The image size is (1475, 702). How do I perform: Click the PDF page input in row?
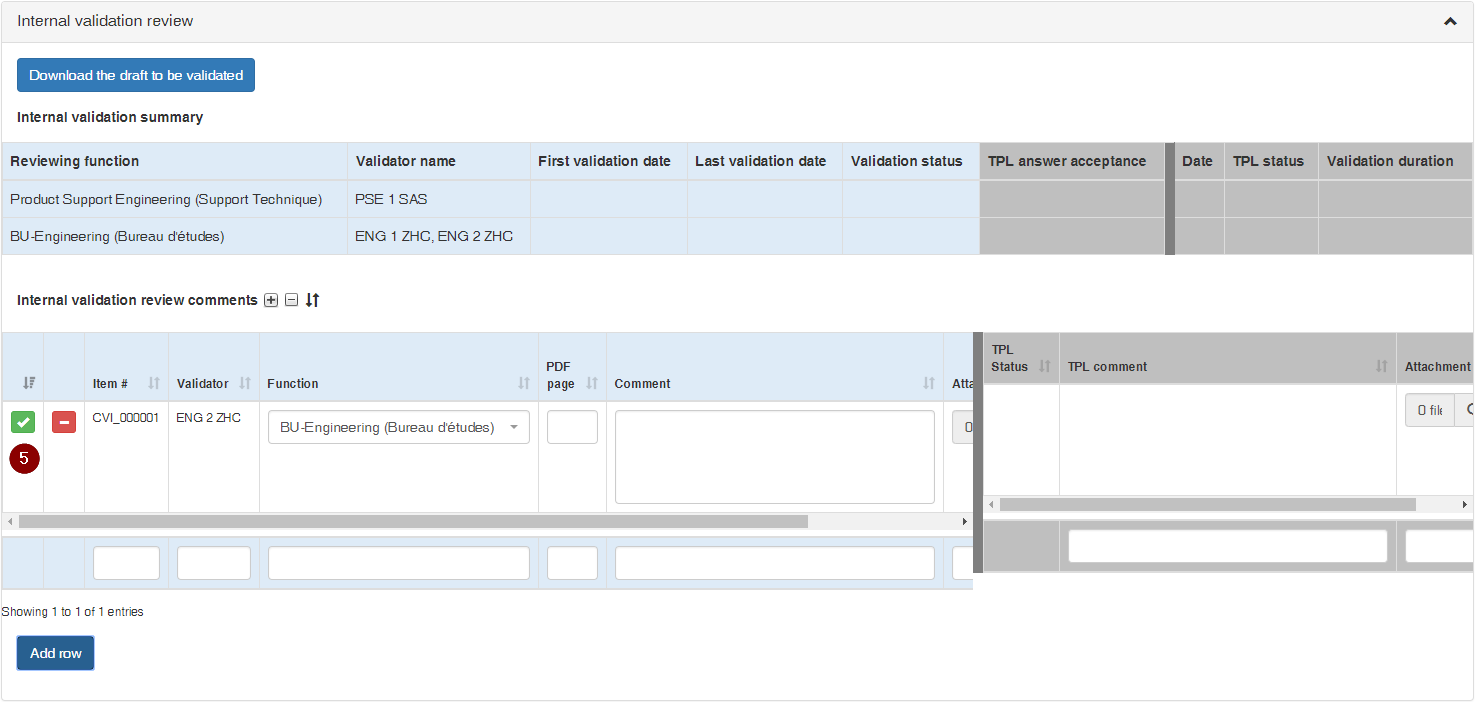click(x=572, y=427)
